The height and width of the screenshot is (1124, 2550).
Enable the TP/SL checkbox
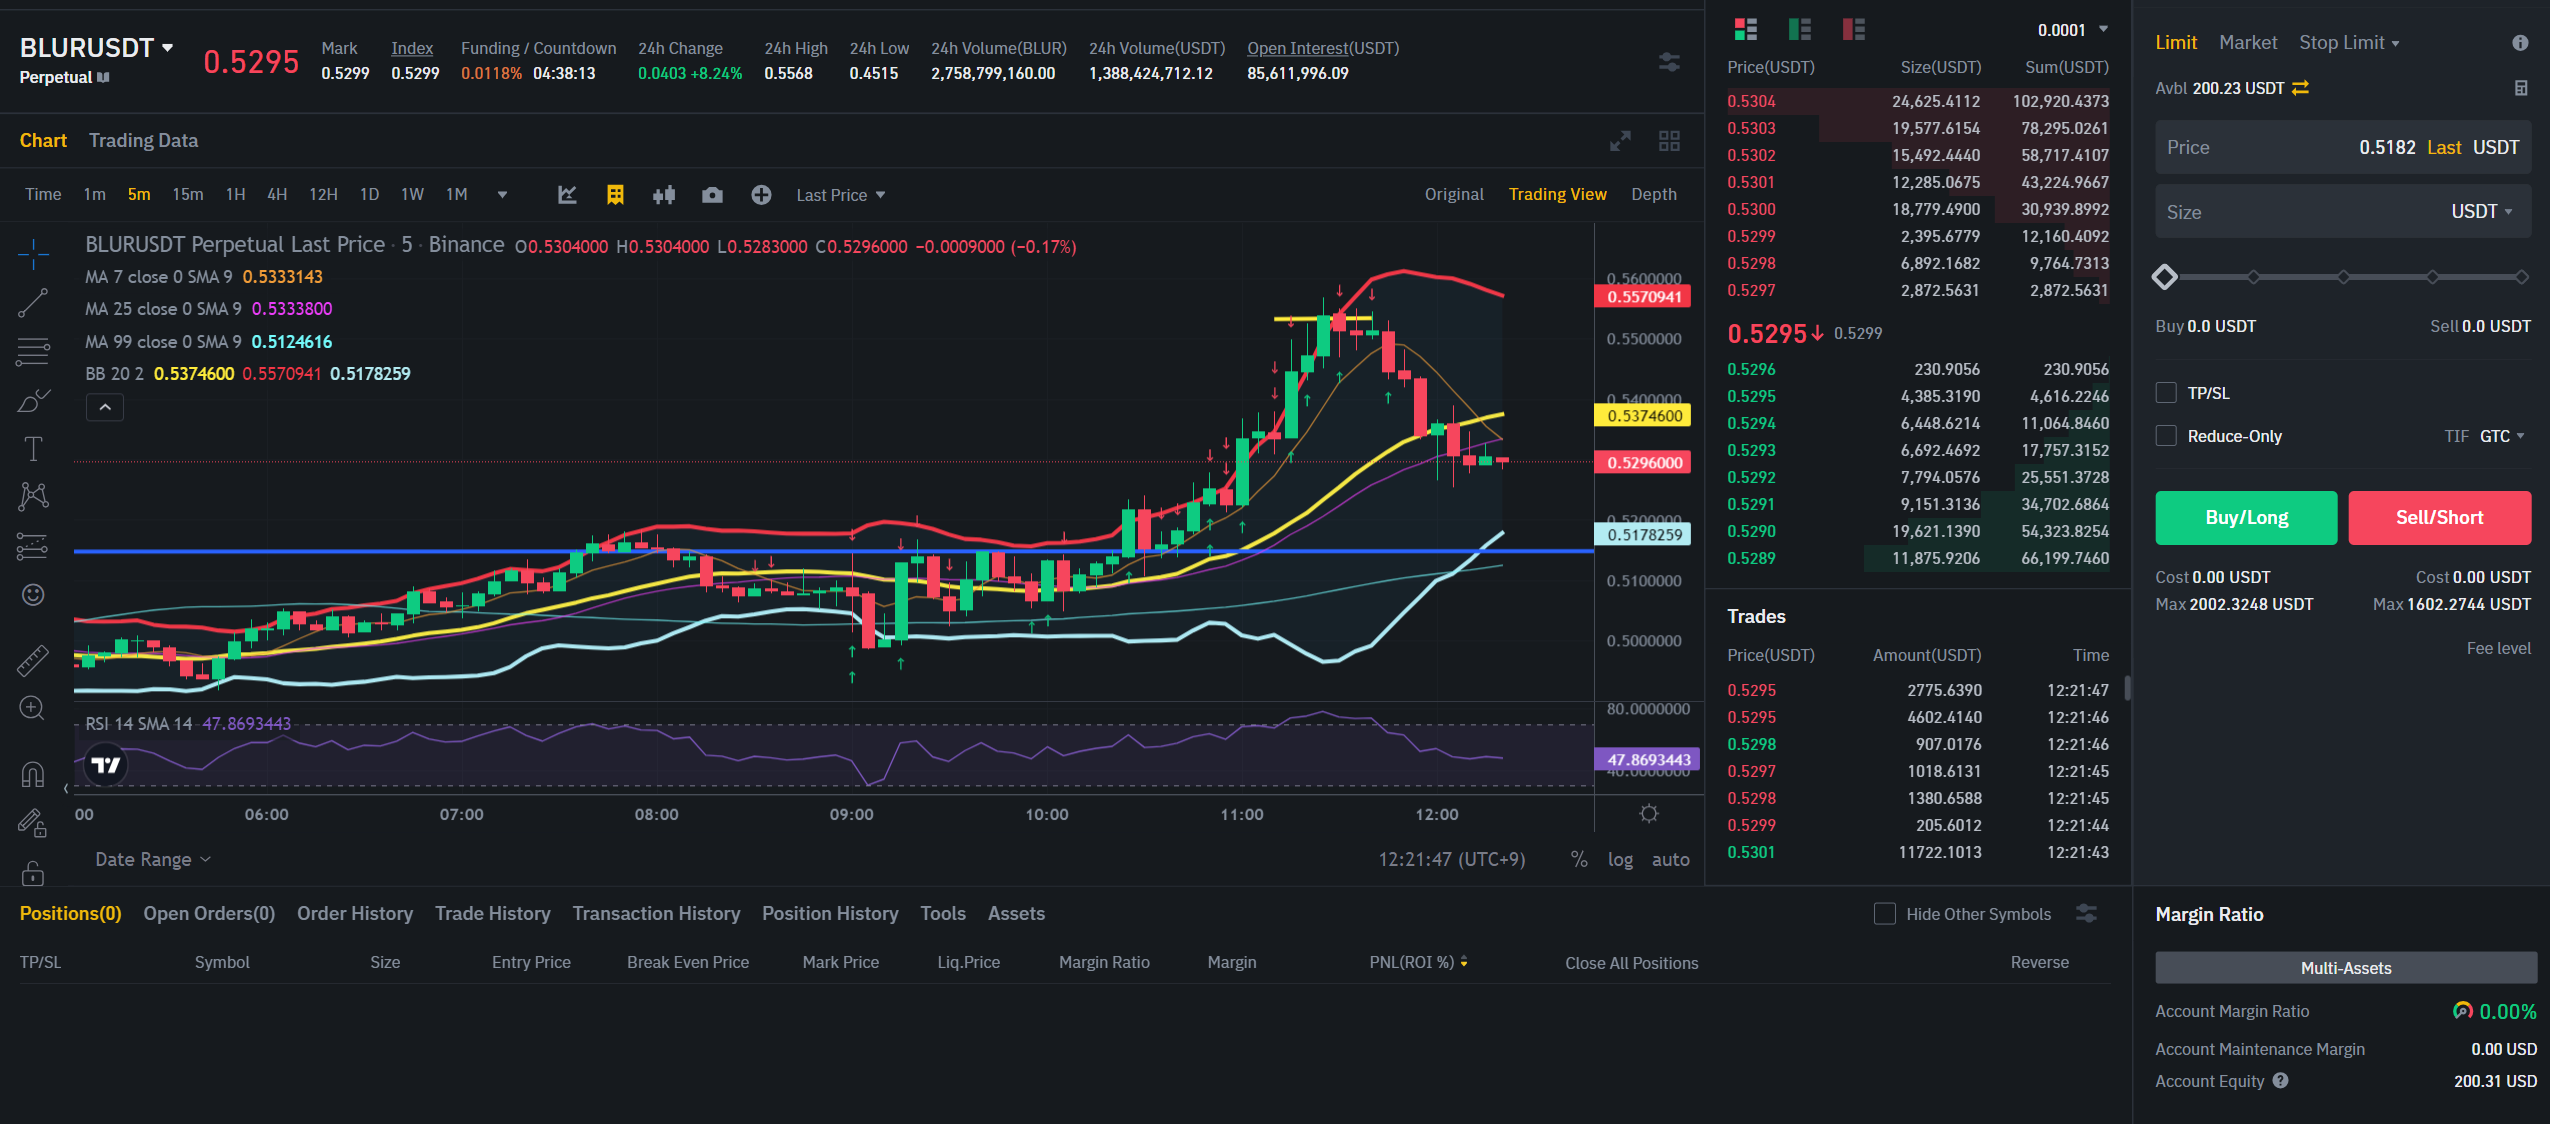pyautogui.click(x=2166, y=393)
